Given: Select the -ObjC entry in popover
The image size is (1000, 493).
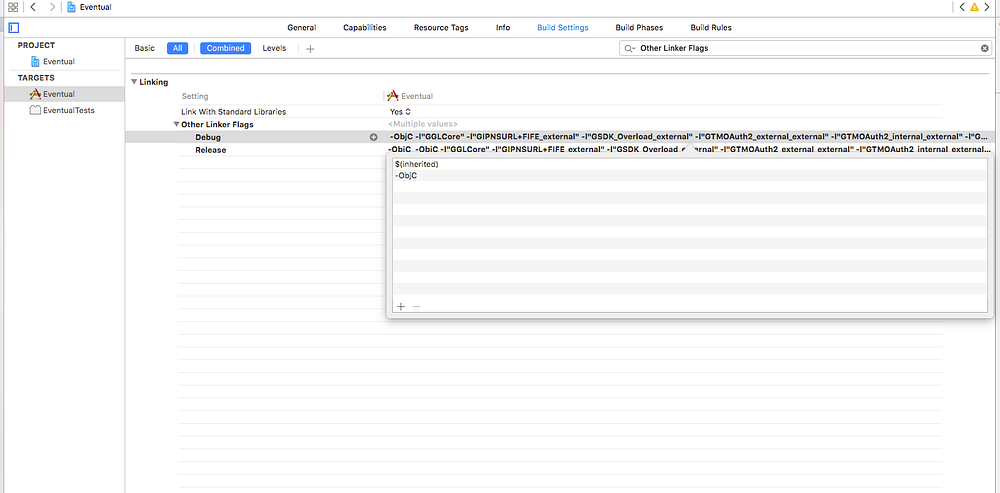Looking at the screenshot, I should 689,175.
